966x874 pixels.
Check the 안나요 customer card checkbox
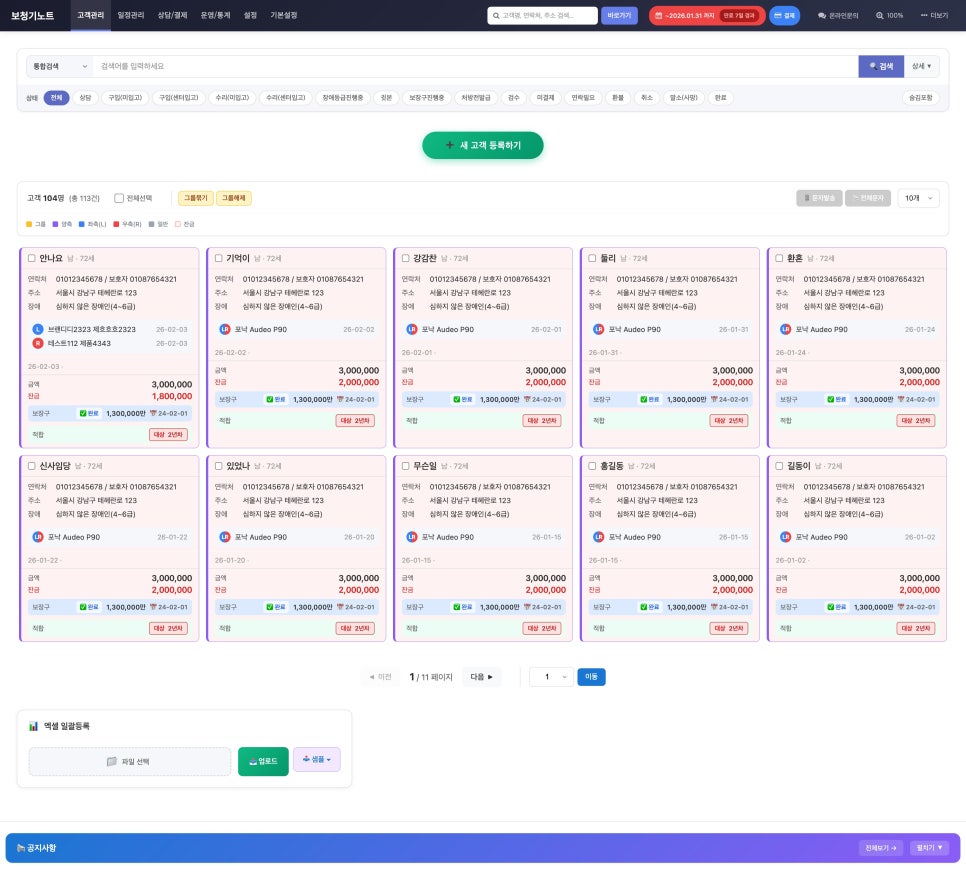31,258
